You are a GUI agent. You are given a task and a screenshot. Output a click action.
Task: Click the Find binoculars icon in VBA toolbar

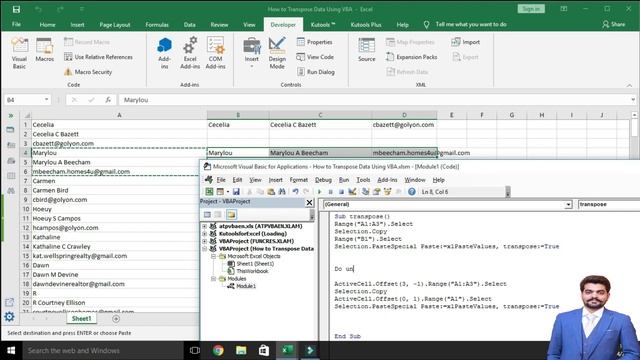coord(282,191)
